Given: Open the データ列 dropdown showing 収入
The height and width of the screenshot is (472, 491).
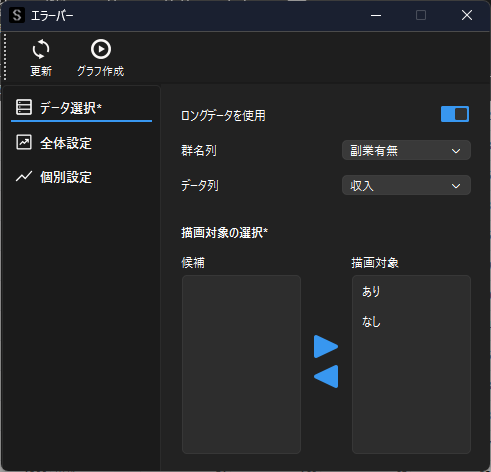Looking at the screenshot, I should click(x=406, y=185).
